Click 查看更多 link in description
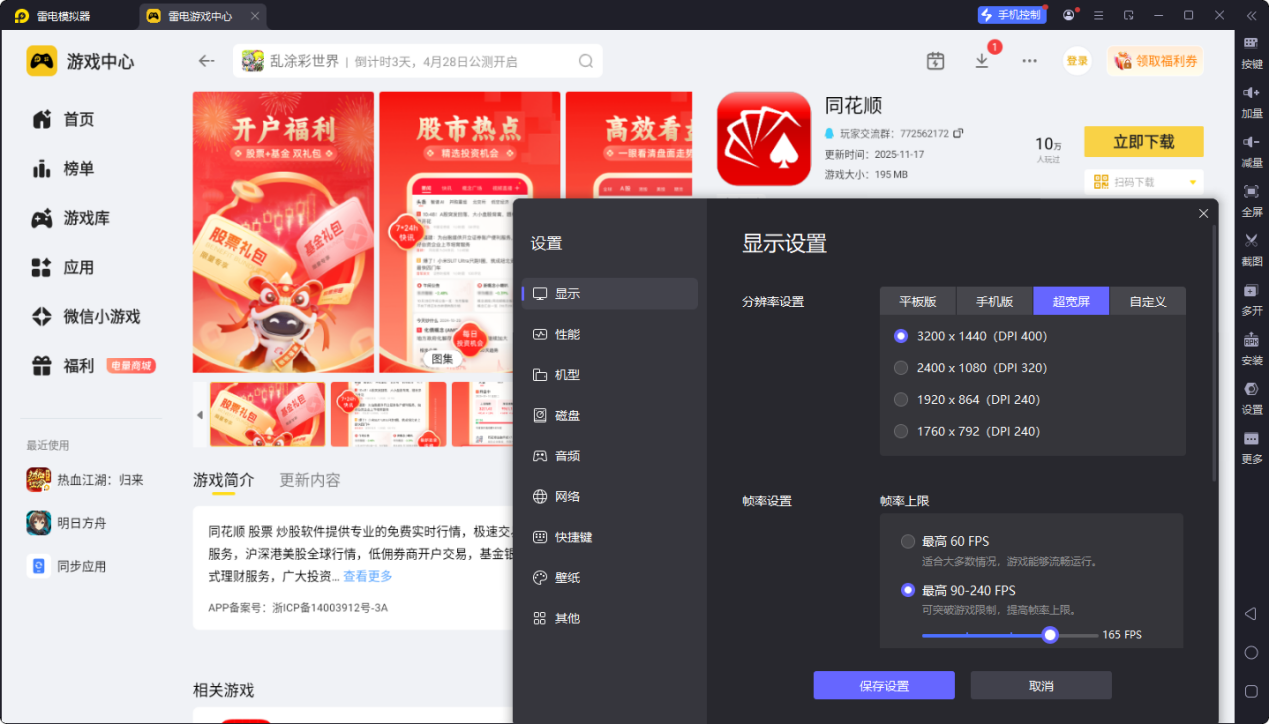The image size is (1269, 724). click(368, 576)
